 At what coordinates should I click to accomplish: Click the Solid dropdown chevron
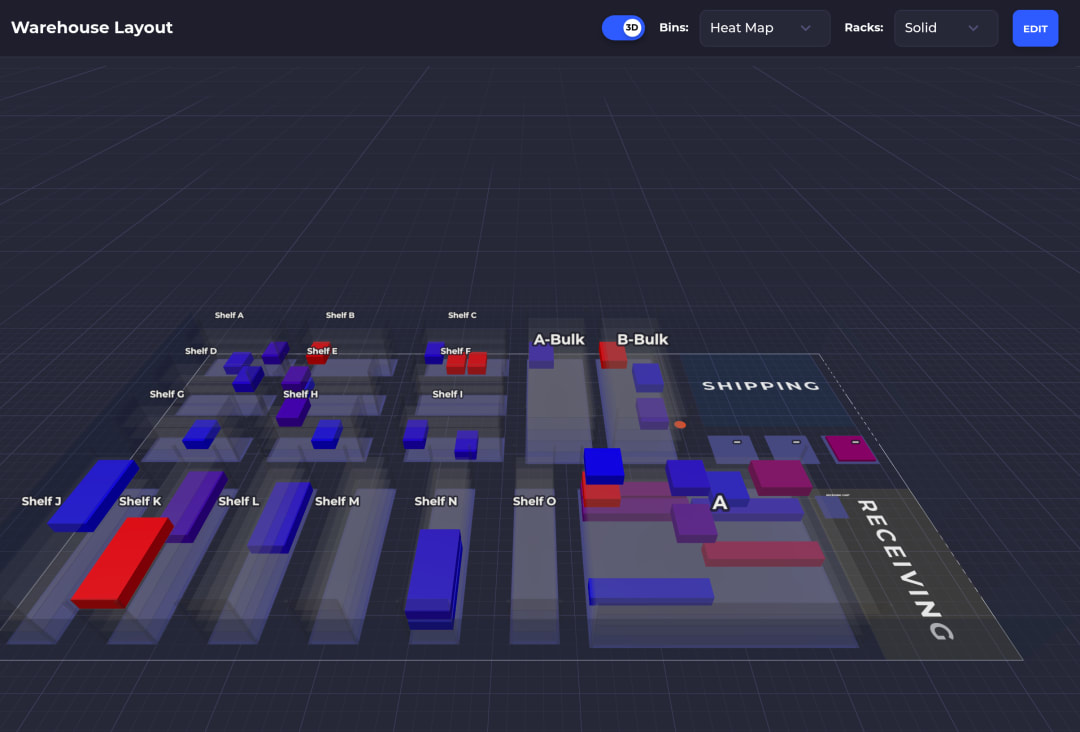pyautogui.click(x=973, y=28)
